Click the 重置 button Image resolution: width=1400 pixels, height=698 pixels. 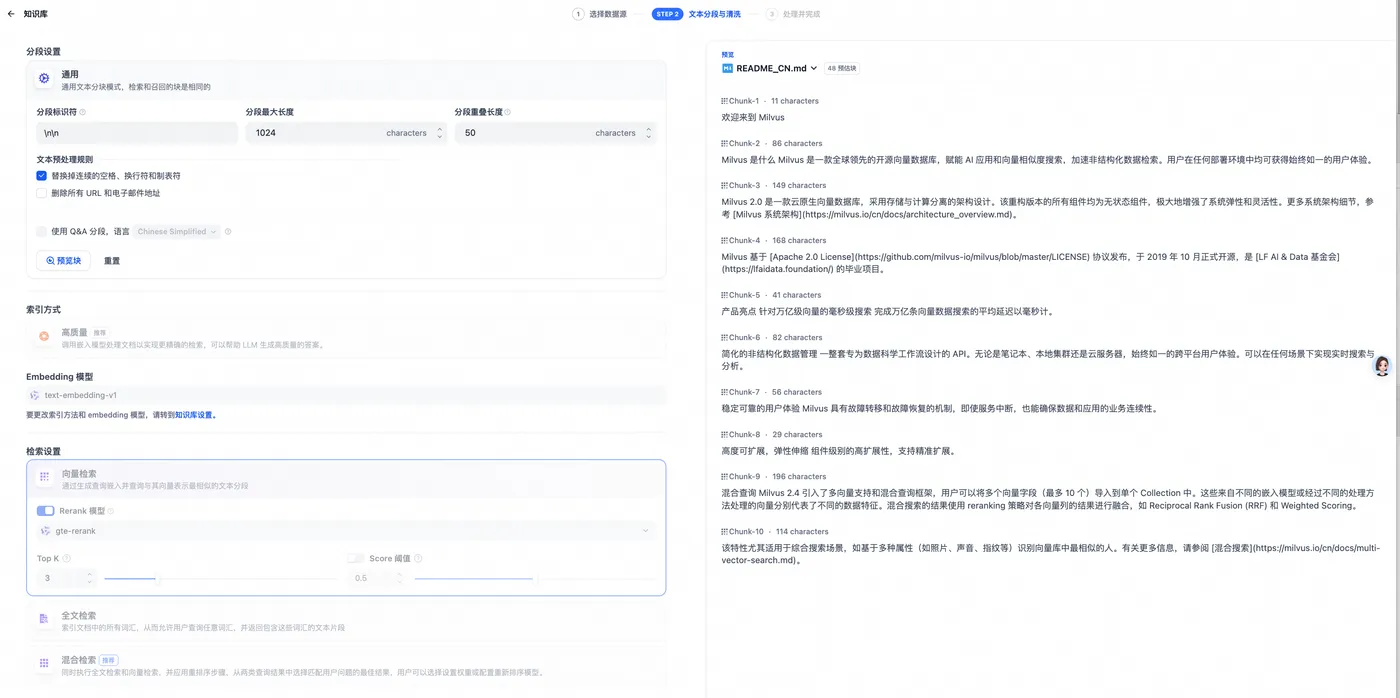pos(112,261)
